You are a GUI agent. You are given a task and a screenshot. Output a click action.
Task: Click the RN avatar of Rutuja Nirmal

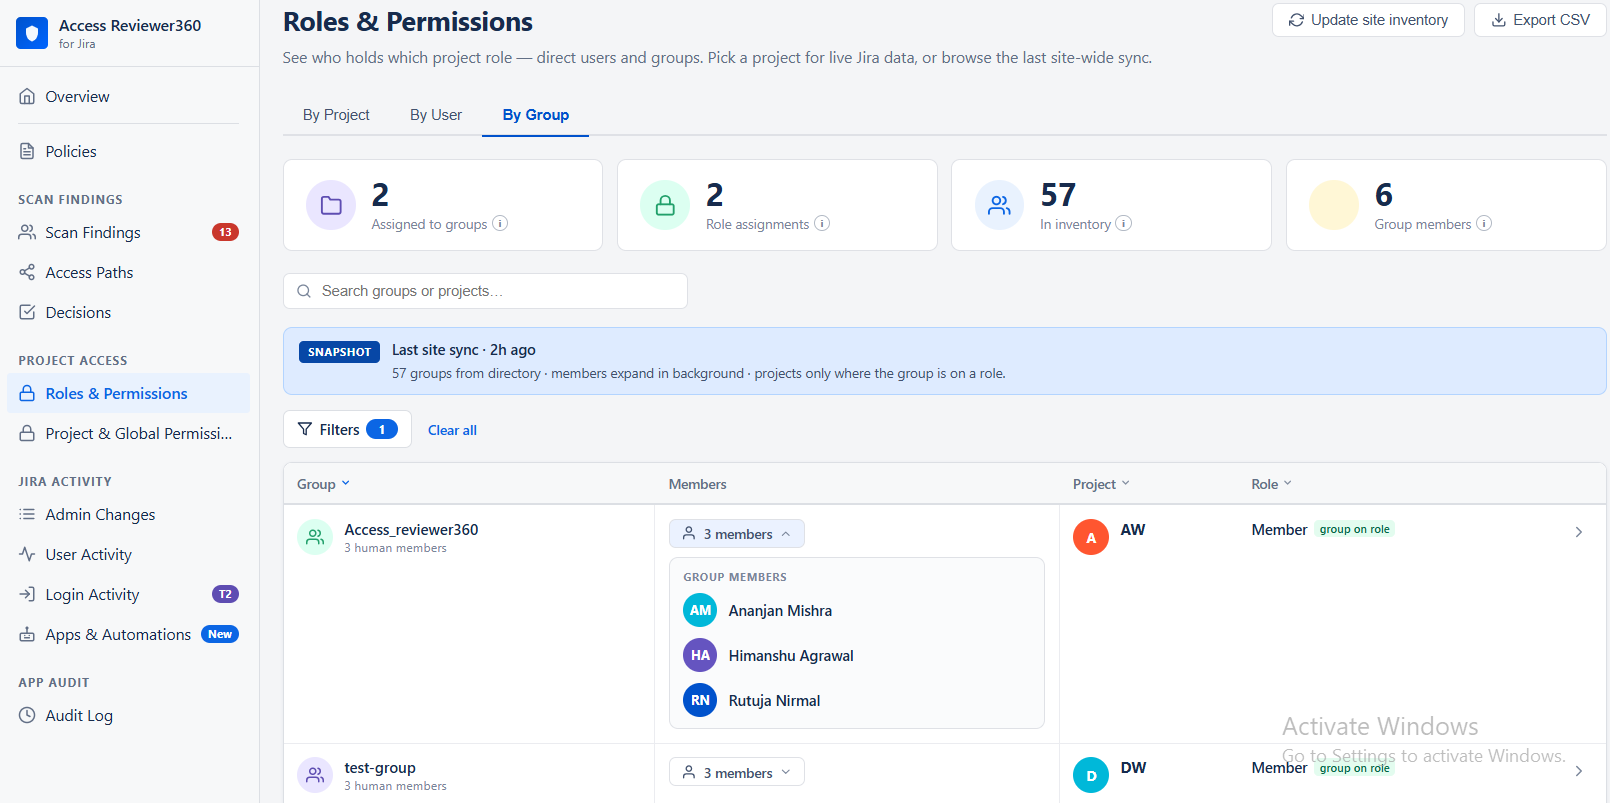pos(700,701)
